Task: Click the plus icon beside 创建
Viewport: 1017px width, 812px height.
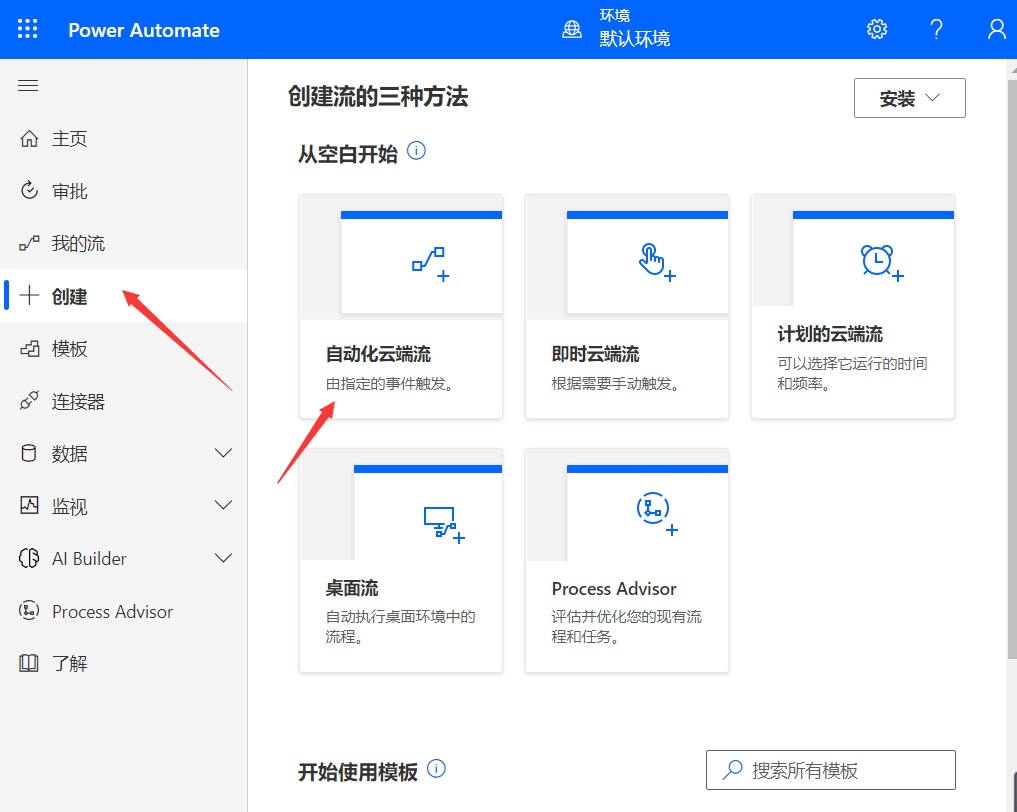Action: [29, 296]
